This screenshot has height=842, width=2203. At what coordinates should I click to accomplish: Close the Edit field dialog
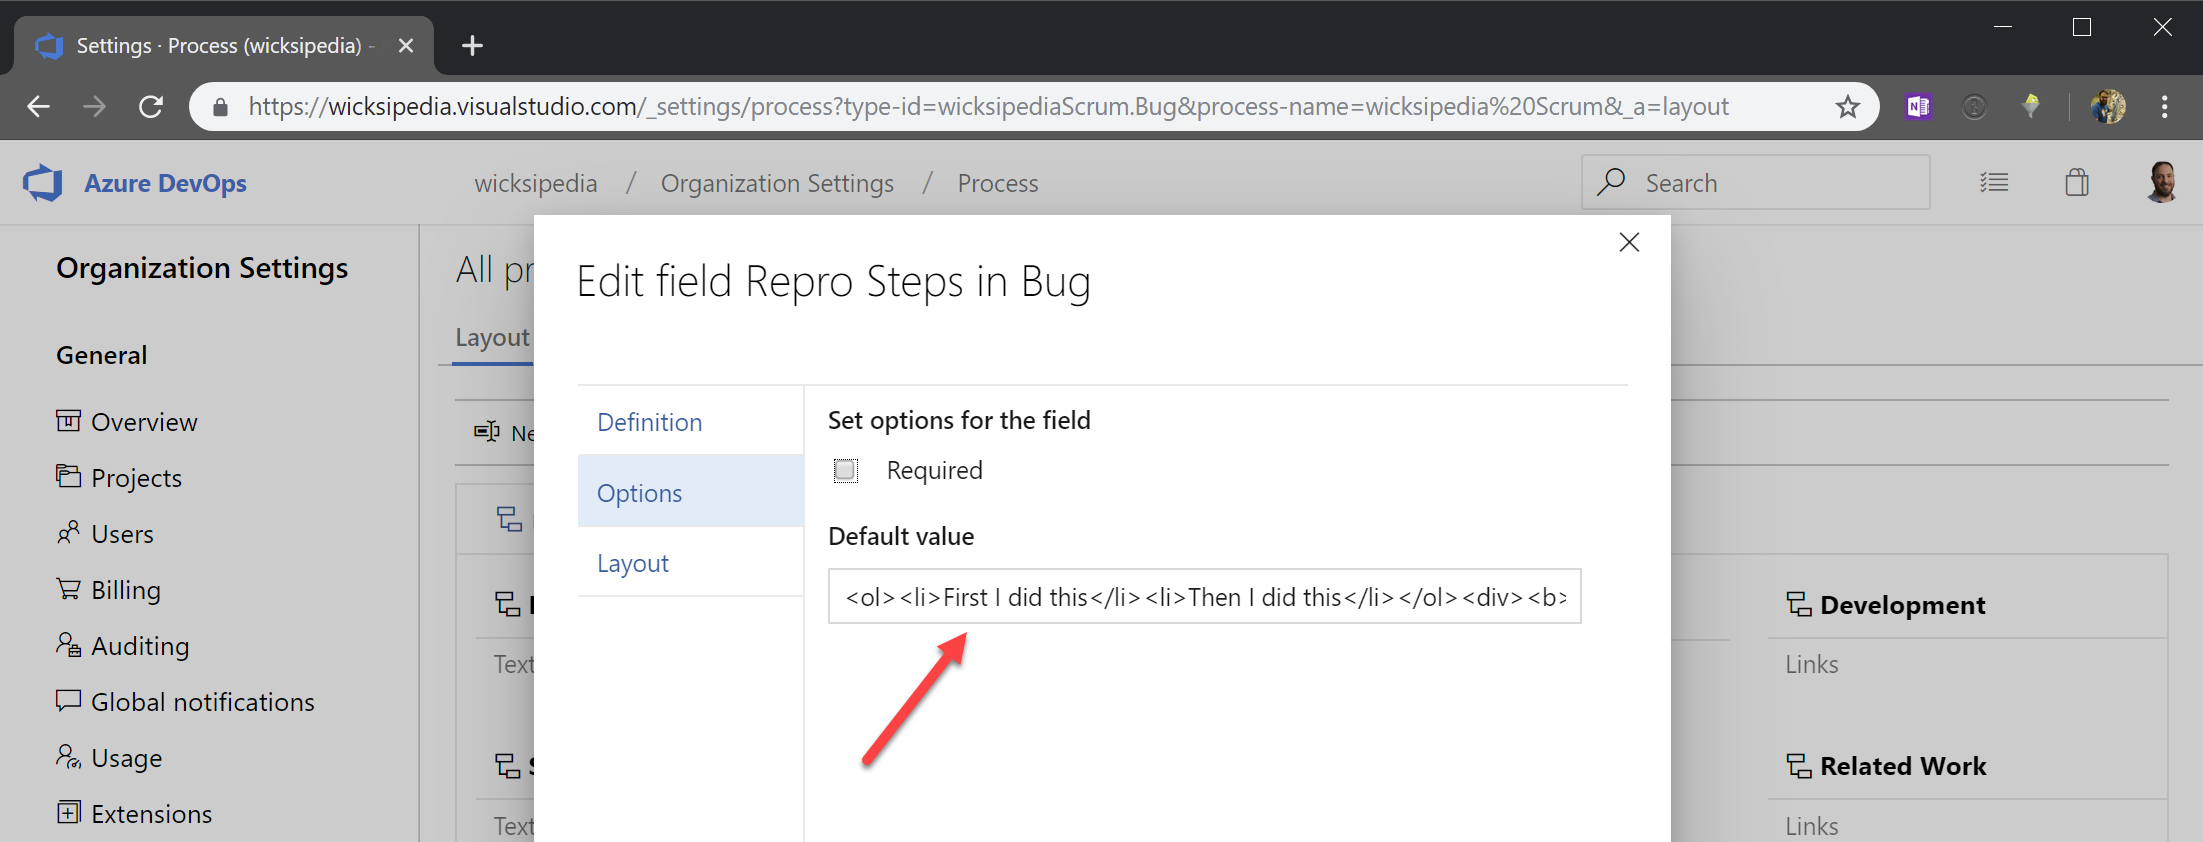tap(1629, 242)
